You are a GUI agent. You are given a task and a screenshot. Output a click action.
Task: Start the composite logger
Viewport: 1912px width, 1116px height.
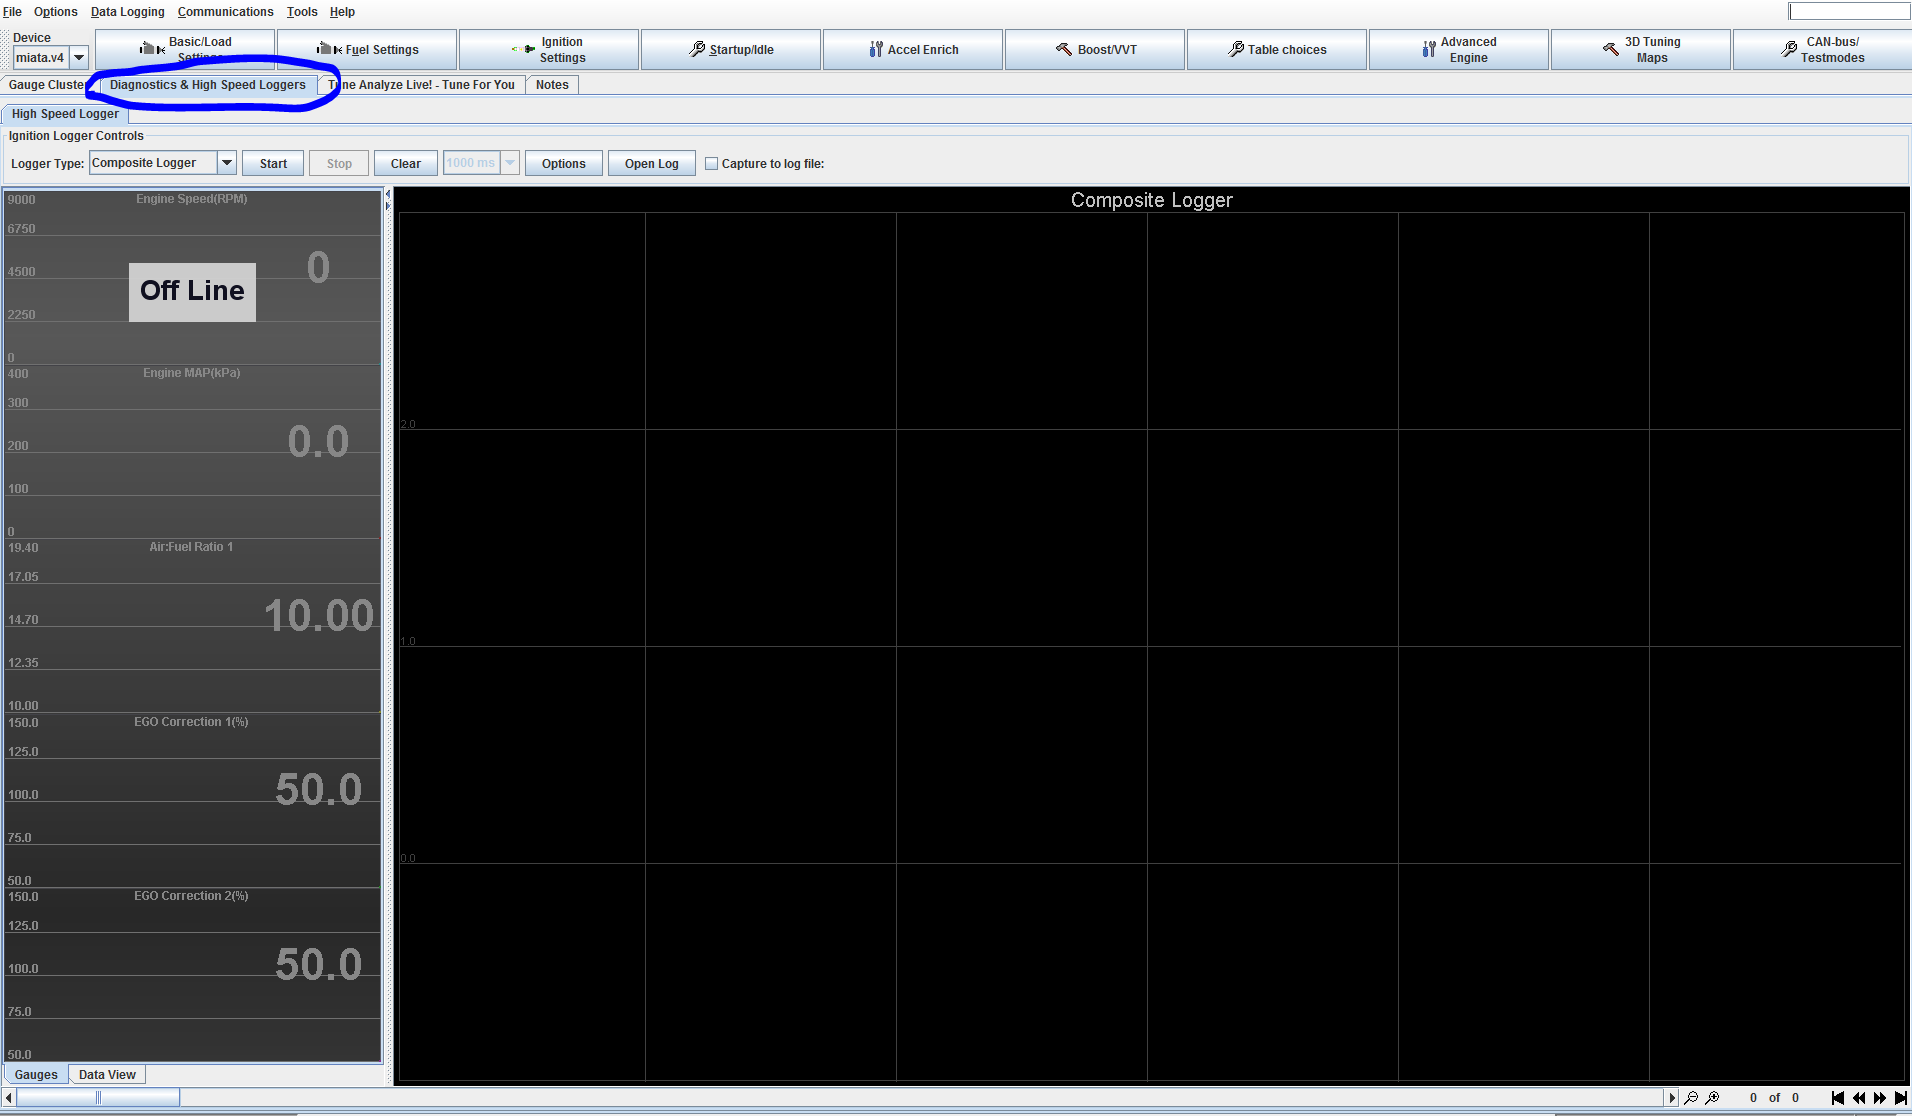point(273,164)
